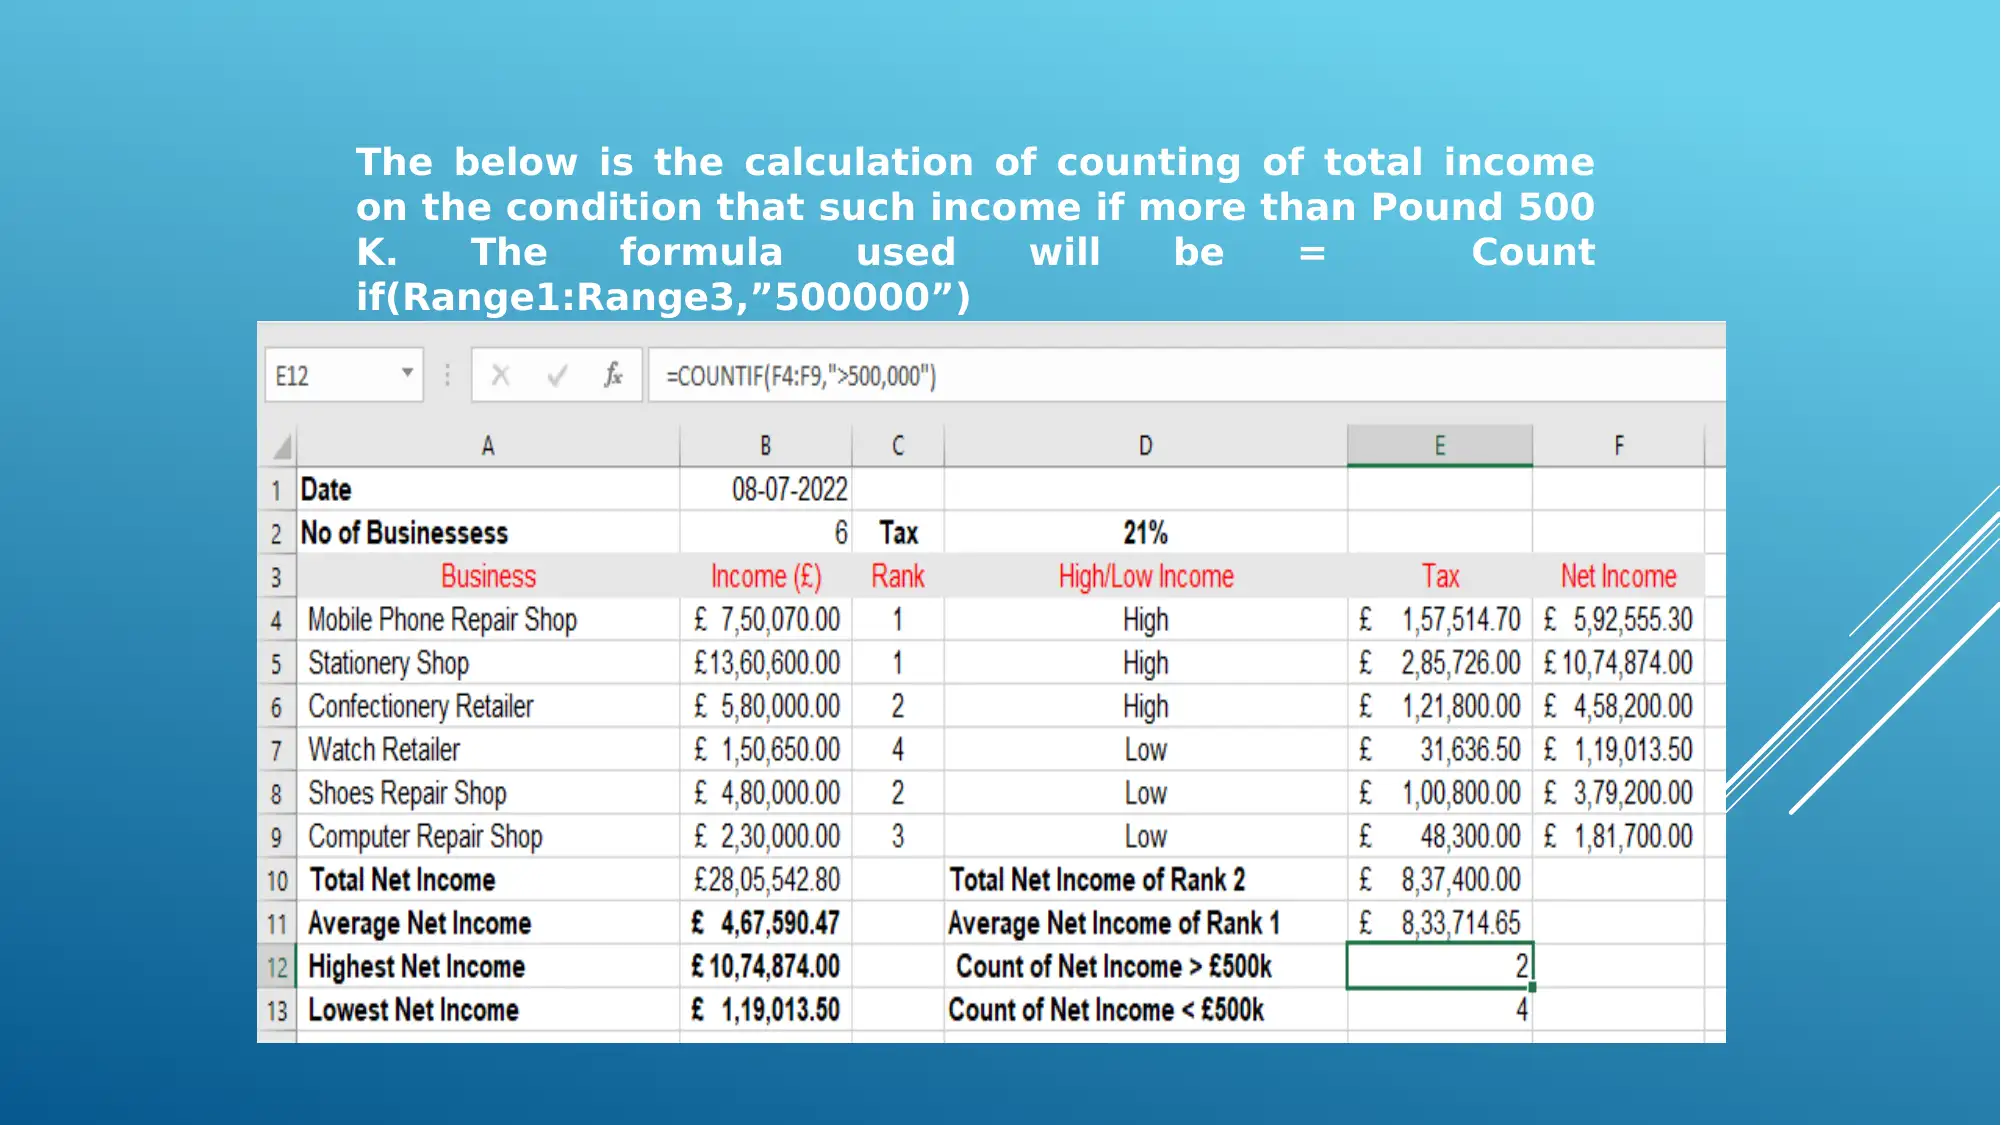
Task: Click Total Net Income of Rank 2 label
Action: point(1146,881)
